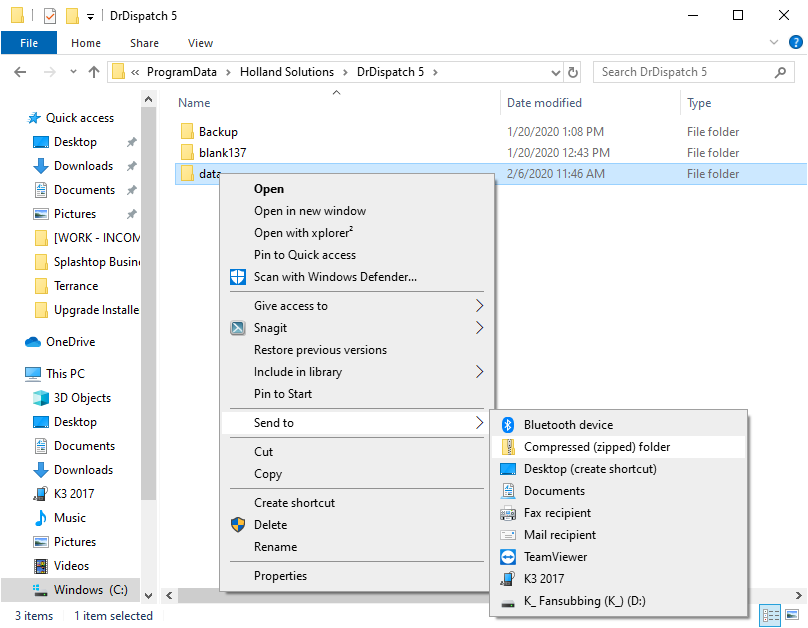Select Quick access in navigation pane

tap(79, 118)
